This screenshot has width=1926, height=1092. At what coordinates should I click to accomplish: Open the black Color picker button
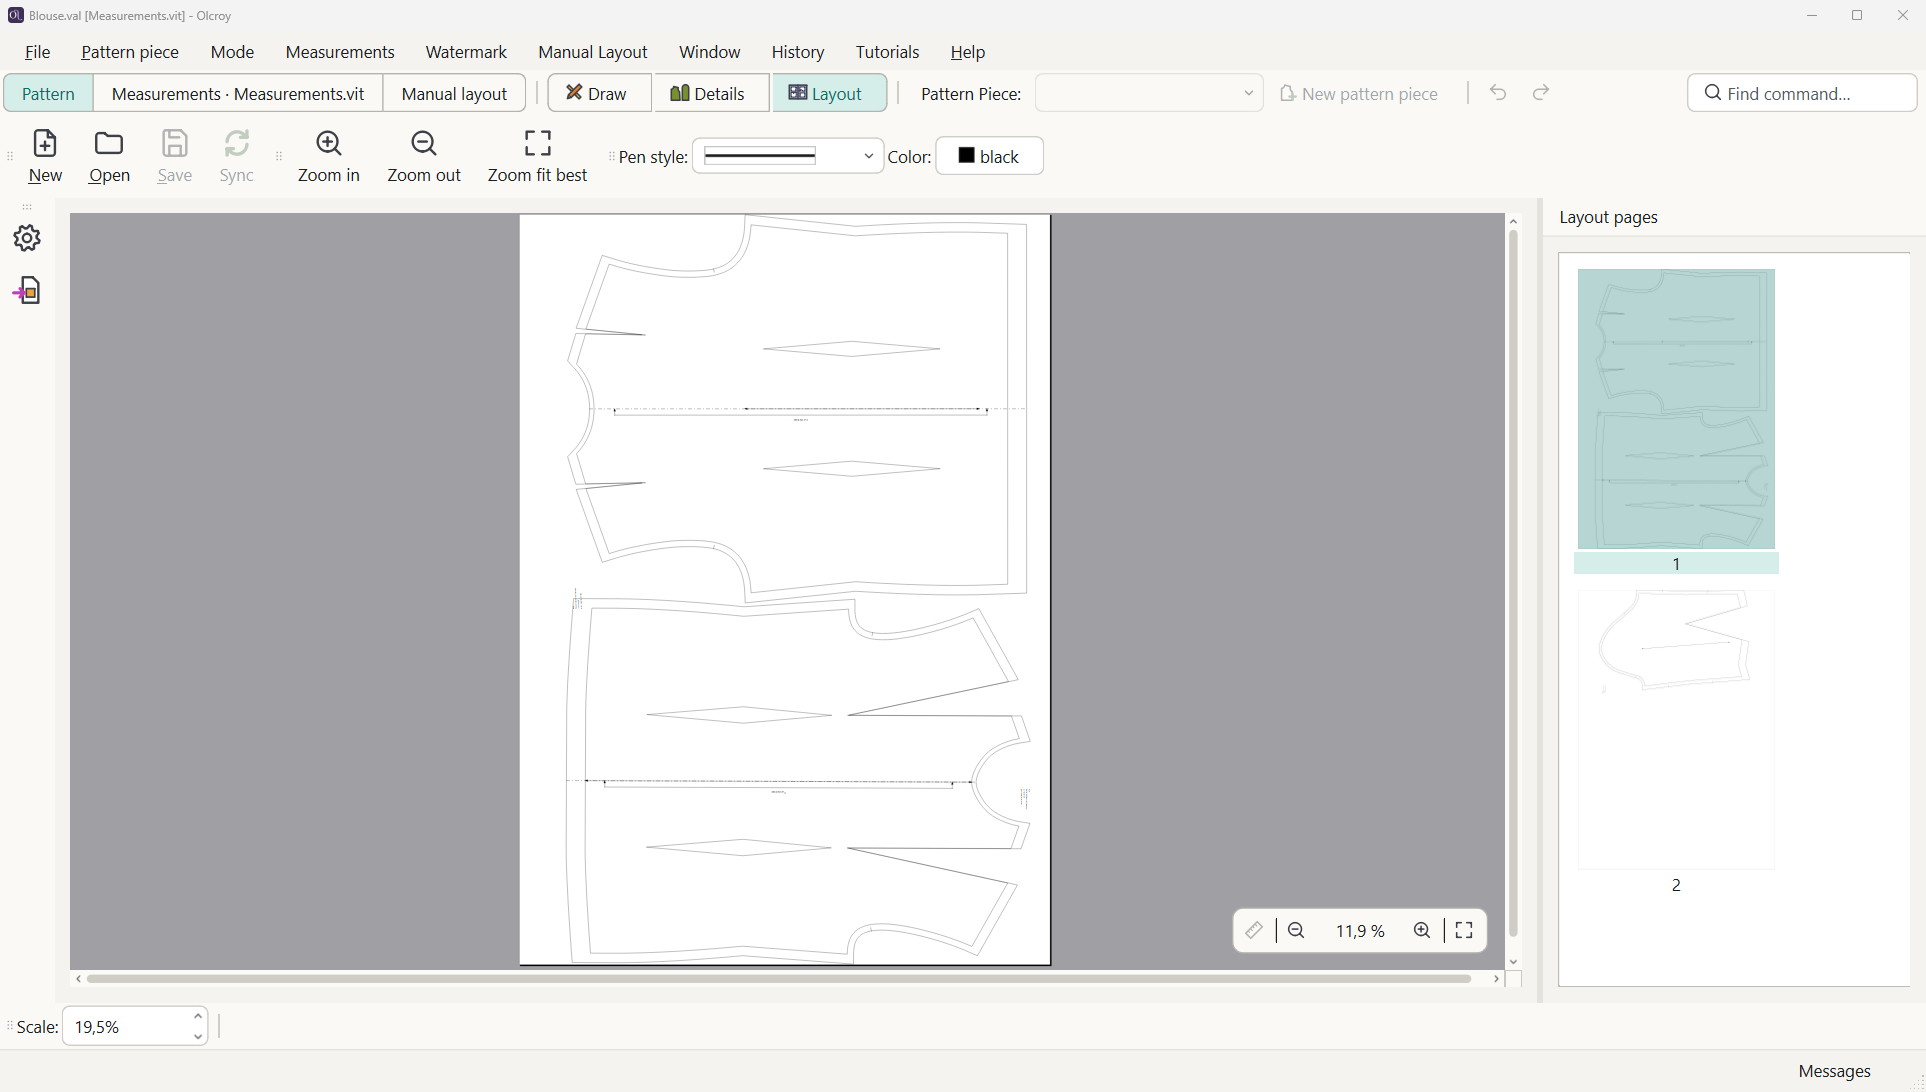point(989,156)
